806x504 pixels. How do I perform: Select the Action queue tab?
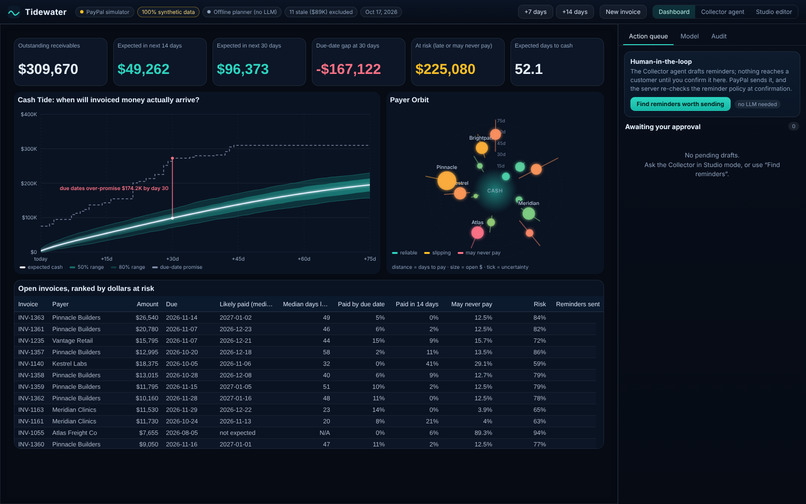[648, 36]
